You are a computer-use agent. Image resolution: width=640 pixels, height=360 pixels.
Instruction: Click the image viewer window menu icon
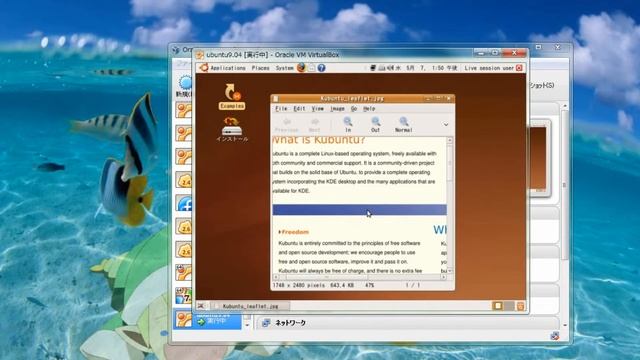click(276, 98)
